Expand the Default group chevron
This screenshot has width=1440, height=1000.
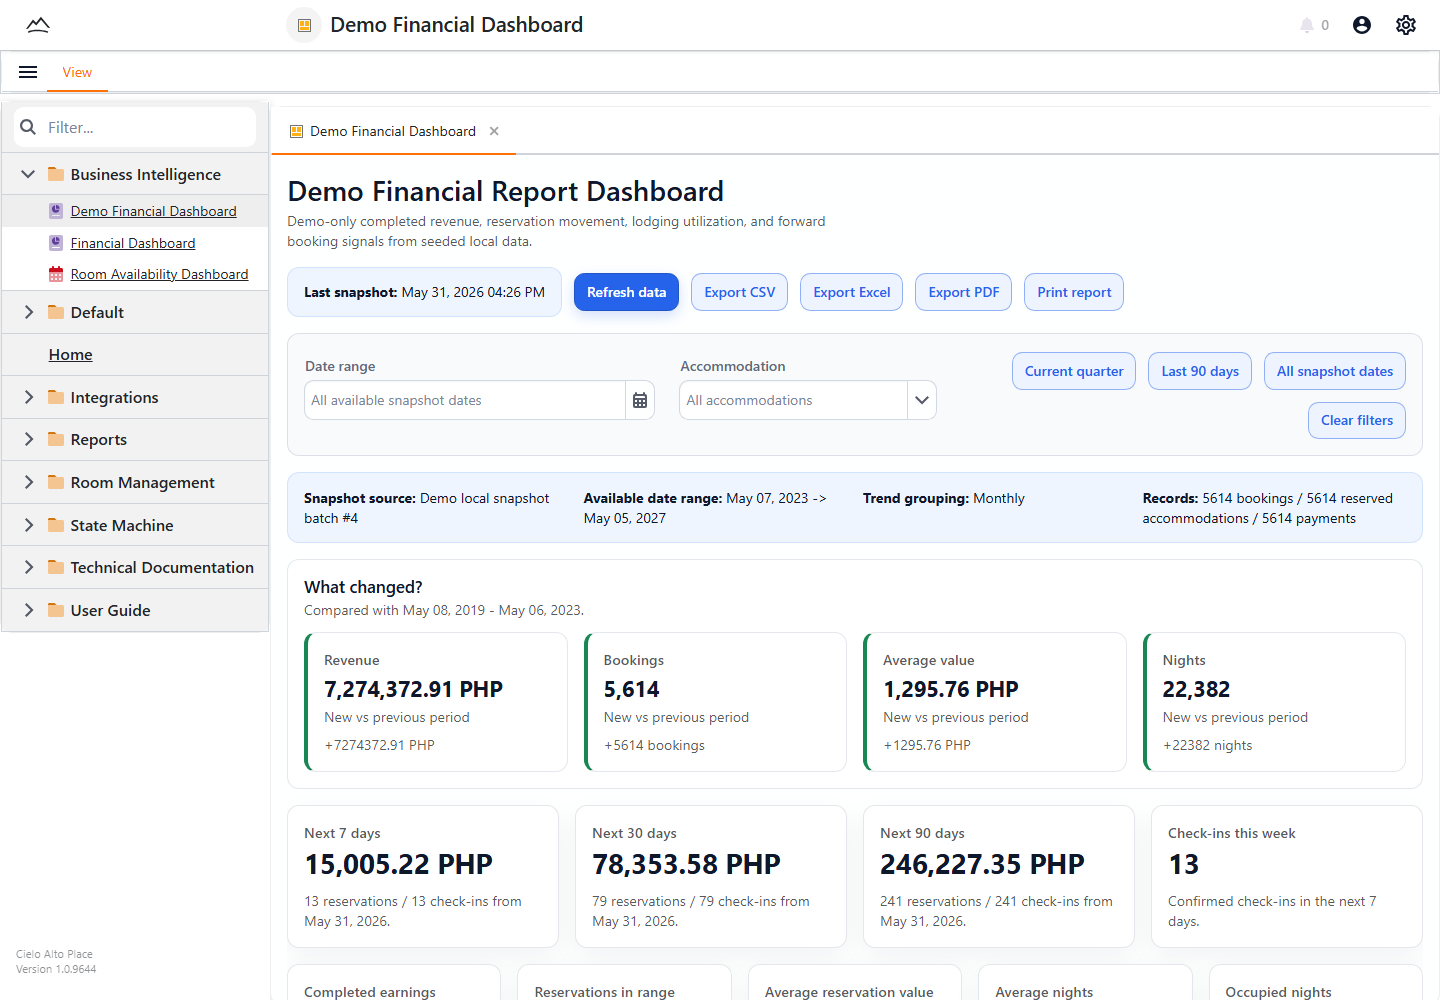pyautogui.click(x=28, y=312)
